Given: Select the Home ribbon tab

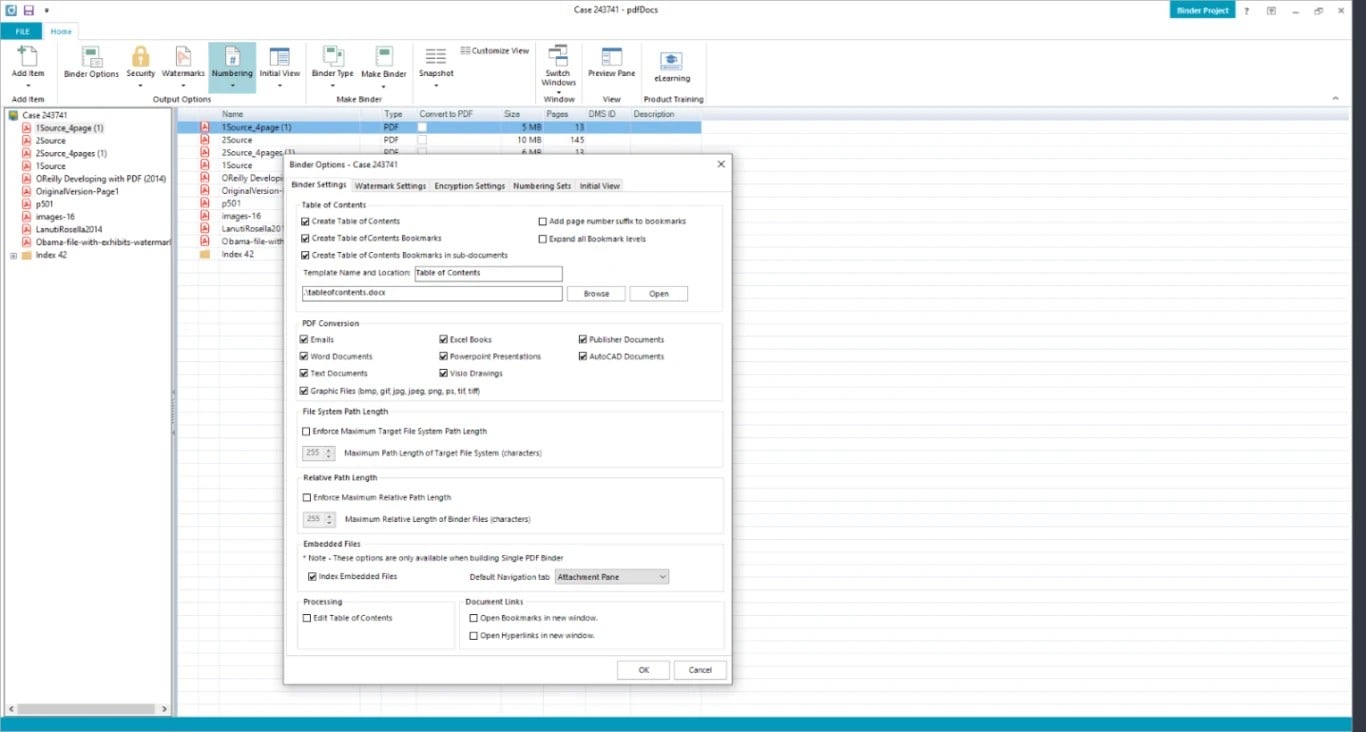Looking at the screenshot, I should [61, 31].
